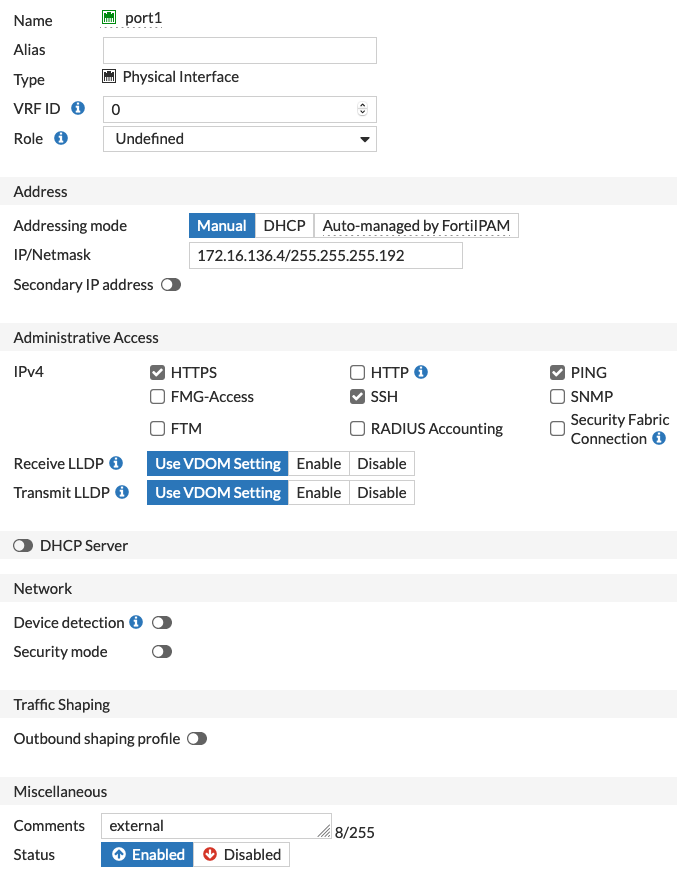This screenshot has width=677, height=872.
Task: Toggle the Secondary IP address switch
Action: point(171,285)
